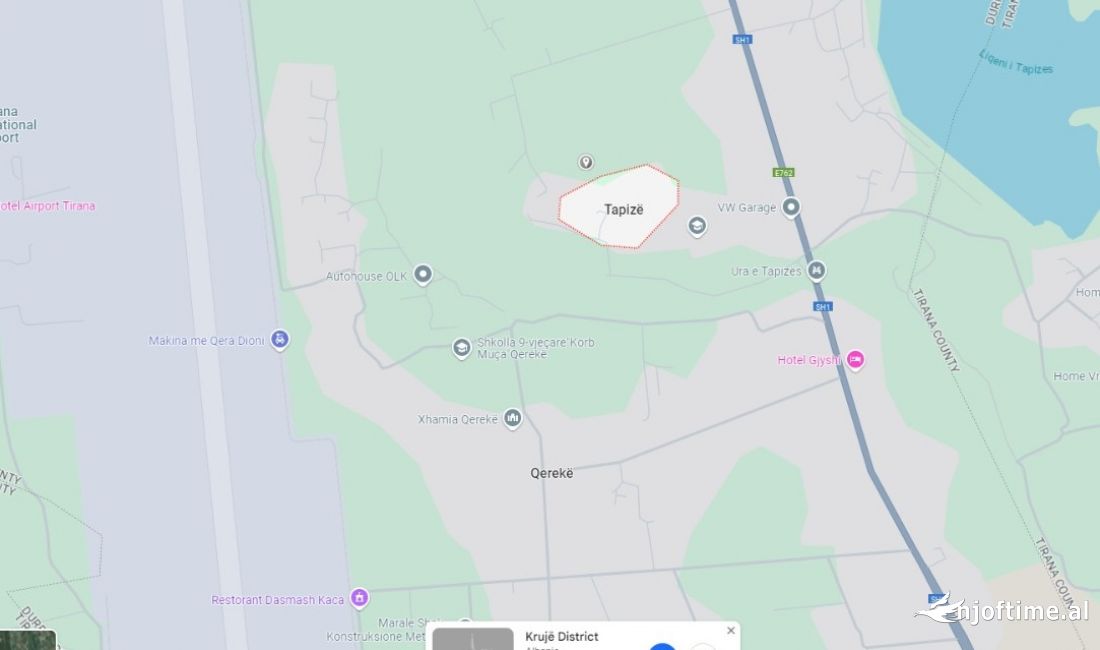
Task: Click the blue round button on district card
Action: coord(662,646)
